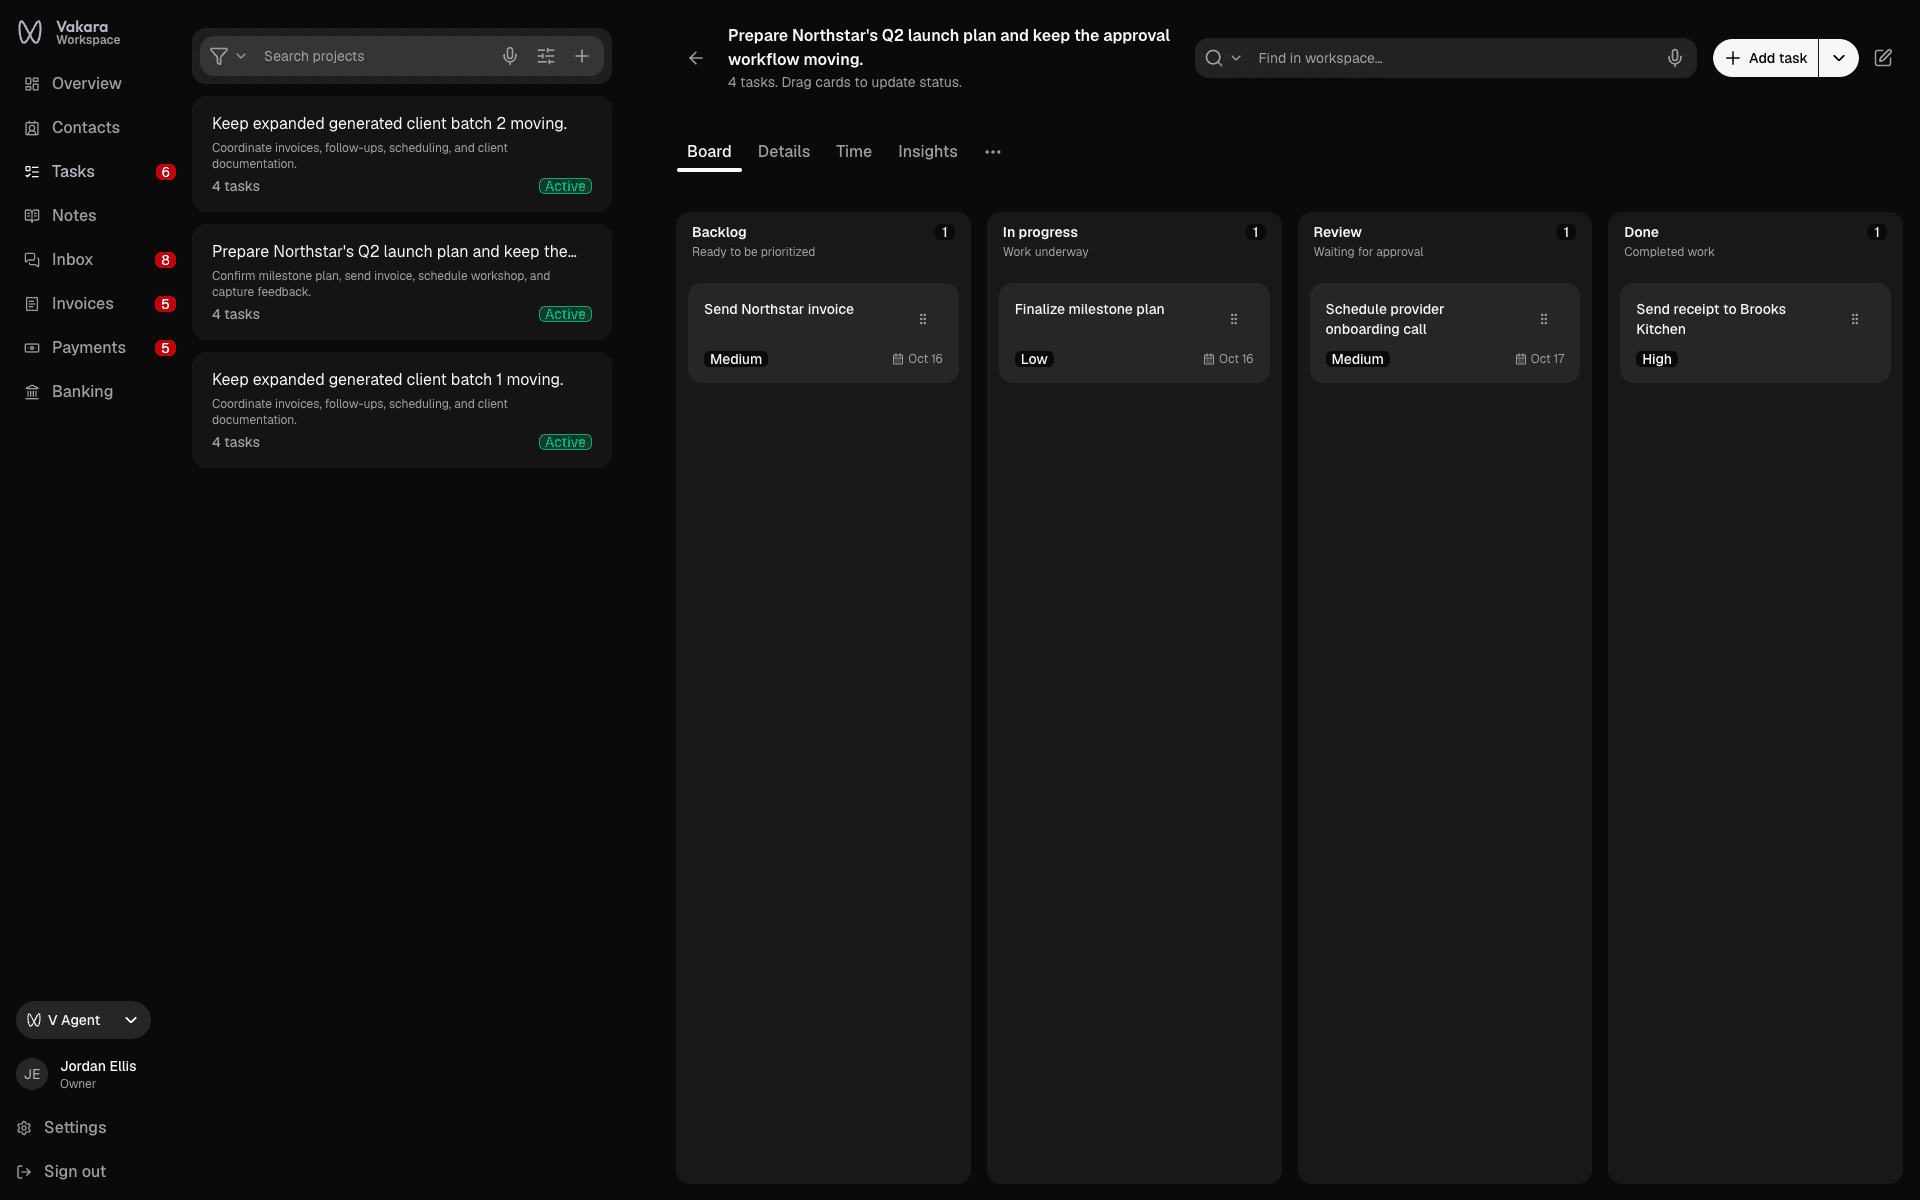Switch to the Details tab

pyautogui.click(x=784, y=152)
